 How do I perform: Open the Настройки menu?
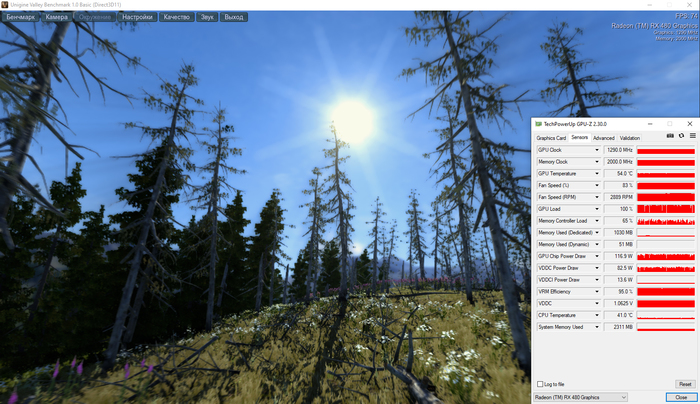coord(137,17)
